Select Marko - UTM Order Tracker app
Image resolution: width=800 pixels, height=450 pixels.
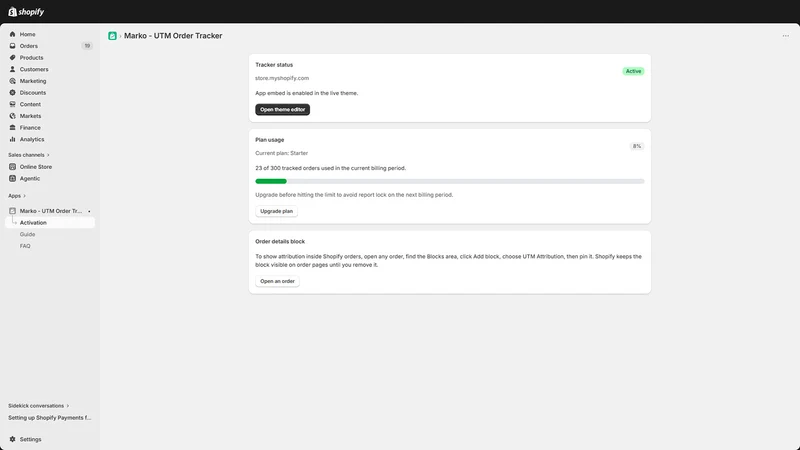(50, 211)
